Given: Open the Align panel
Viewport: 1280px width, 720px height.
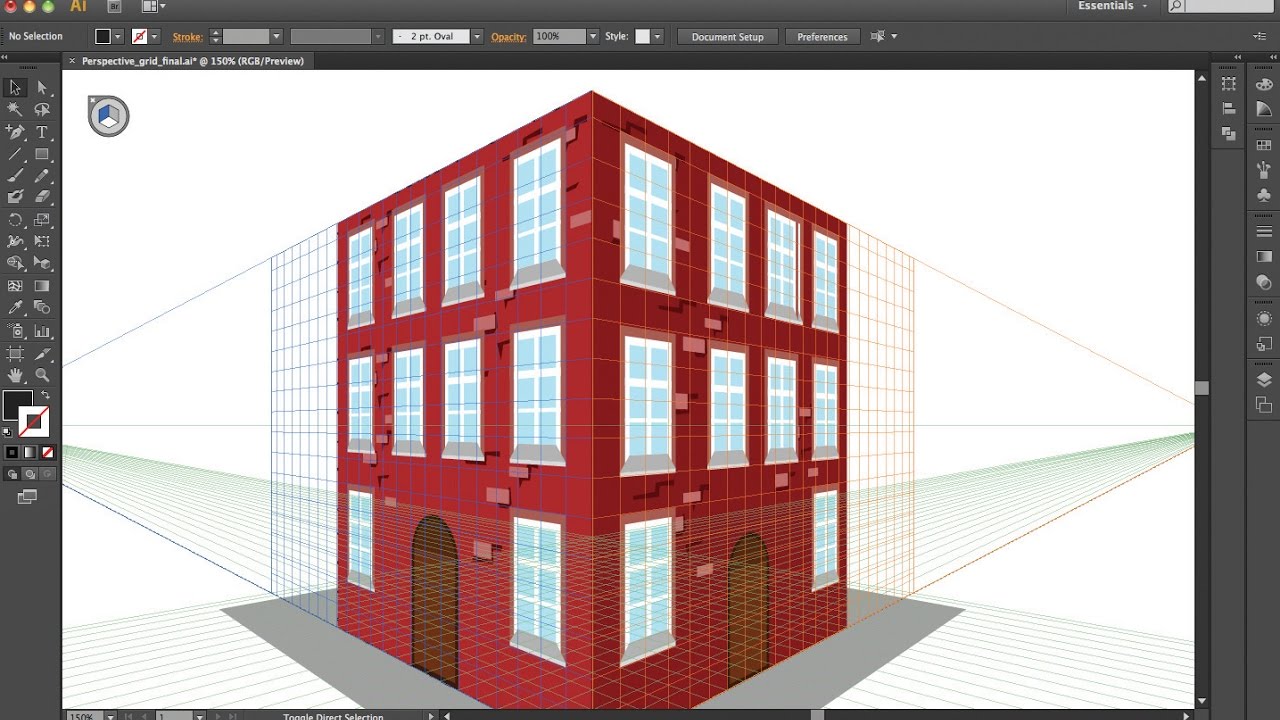Looking at the screenshot, I should (x=1229, y=108).
